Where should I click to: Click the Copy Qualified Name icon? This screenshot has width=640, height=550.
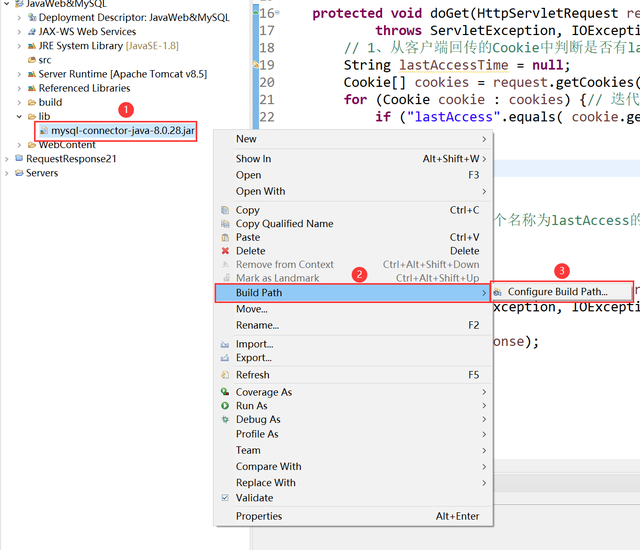coord(225,224)
